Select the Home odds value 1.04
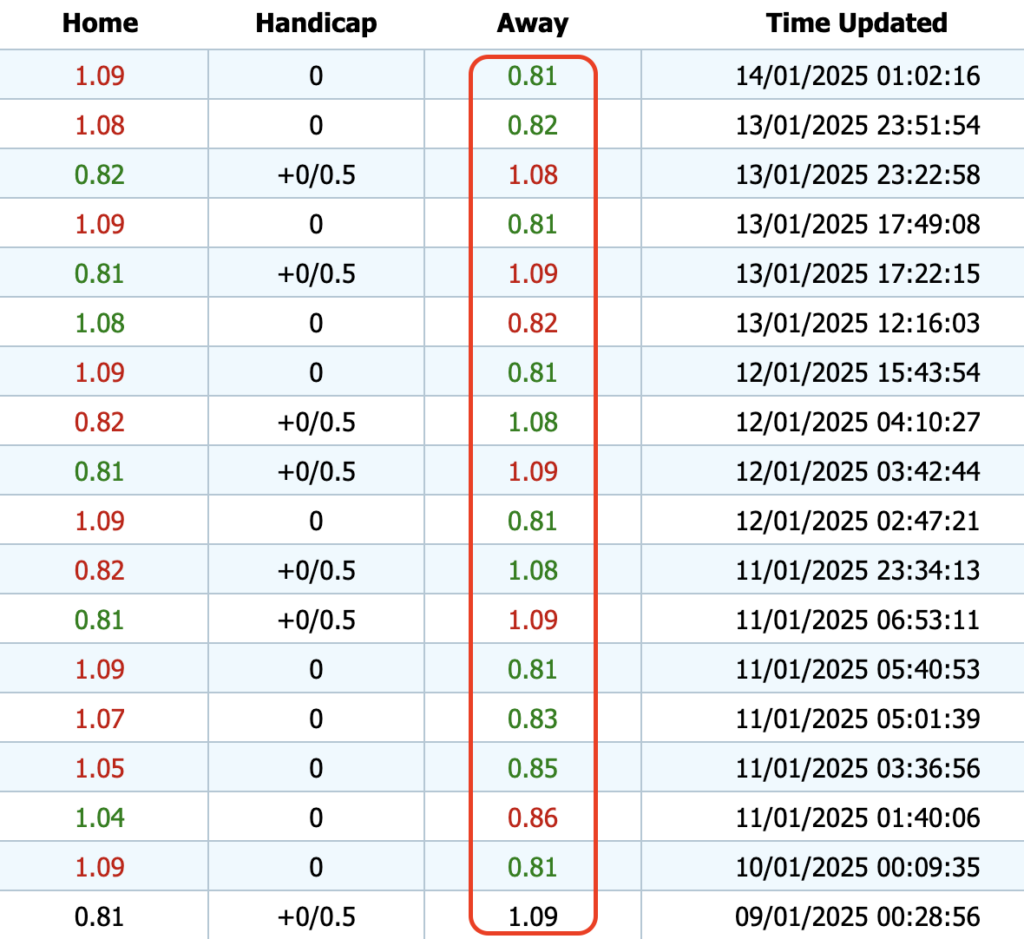1024x939 pixels. coord(102,817)
